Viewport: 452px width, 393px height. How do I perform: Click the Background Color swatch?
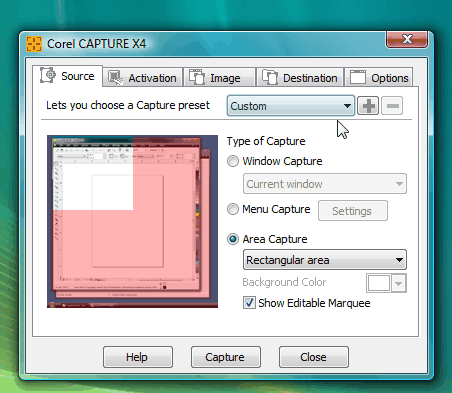[x=386, y=283]
